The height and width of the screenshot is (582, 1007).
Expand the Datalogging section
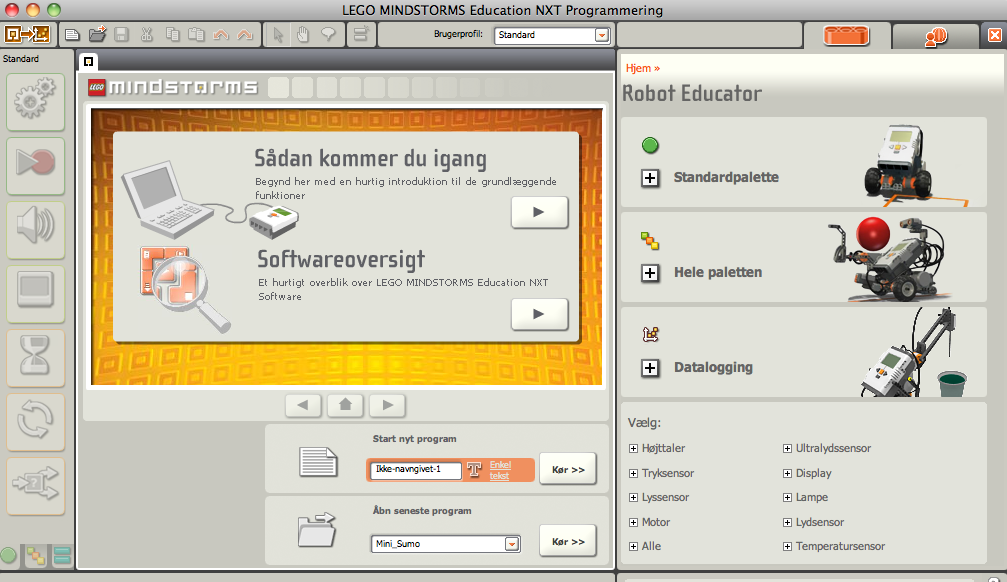tap(650, 368)
